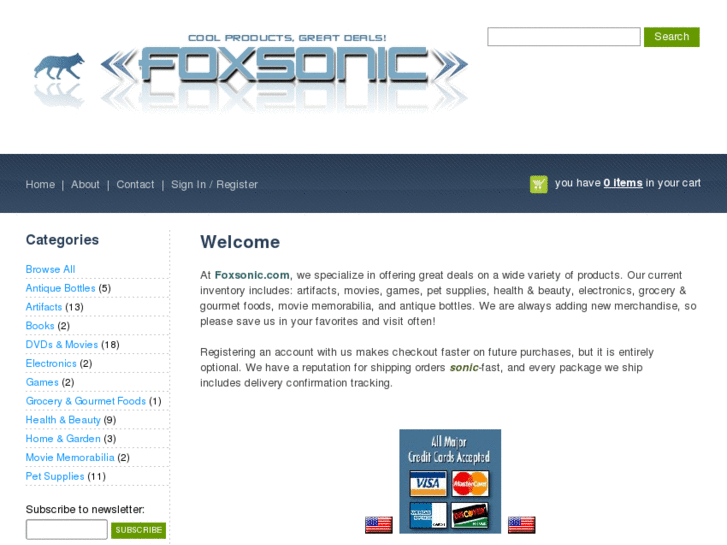Open Sign In / Register
This screenshot has width=727, height=545.
pyautogui.click(x=214, y=185)
